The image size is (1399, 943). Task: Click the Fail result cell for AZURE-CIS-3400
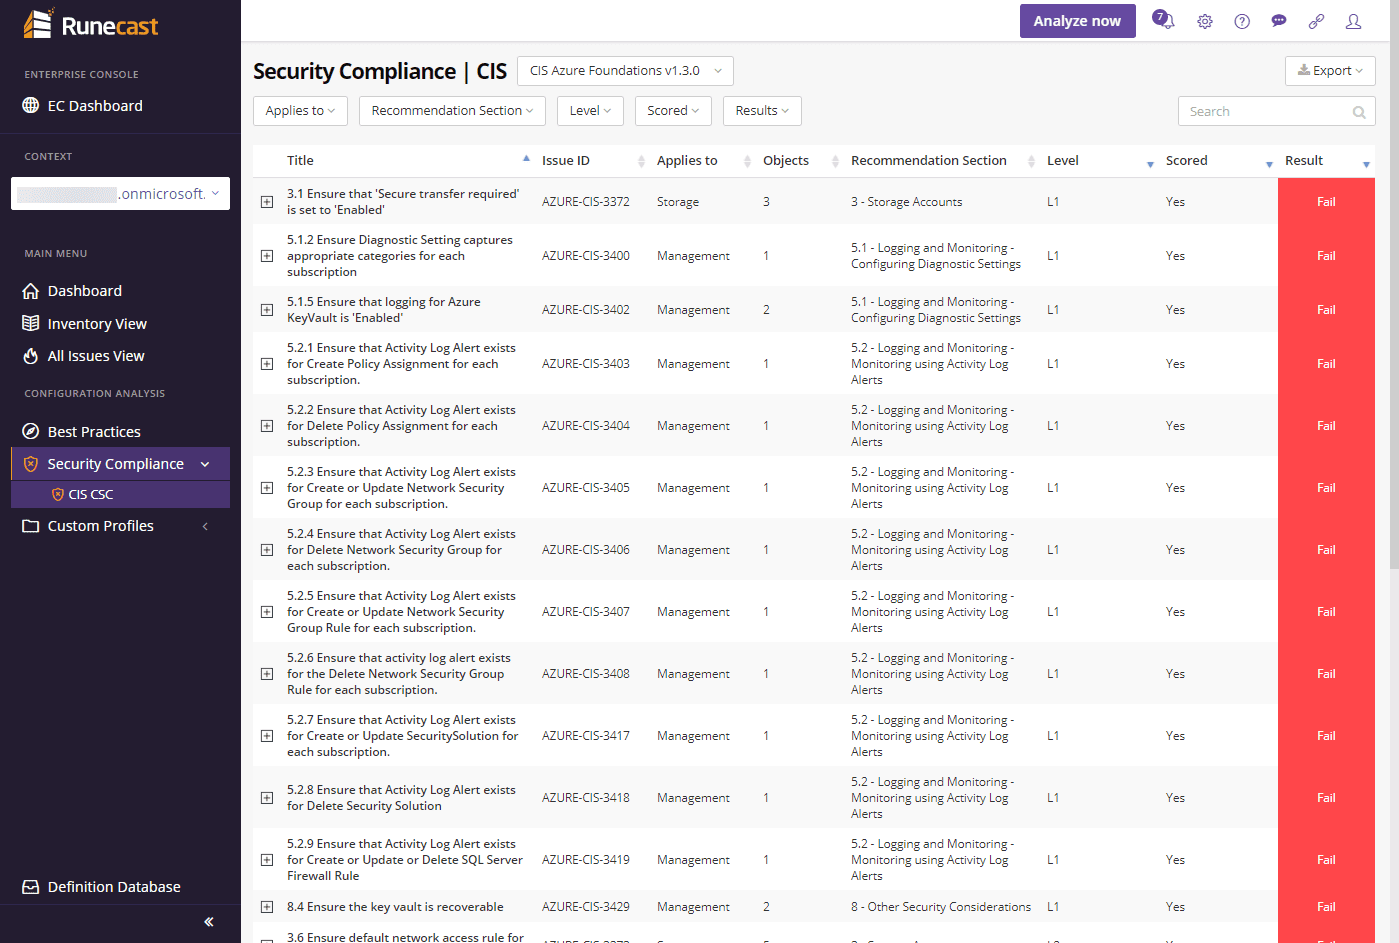coord(1326,256)
